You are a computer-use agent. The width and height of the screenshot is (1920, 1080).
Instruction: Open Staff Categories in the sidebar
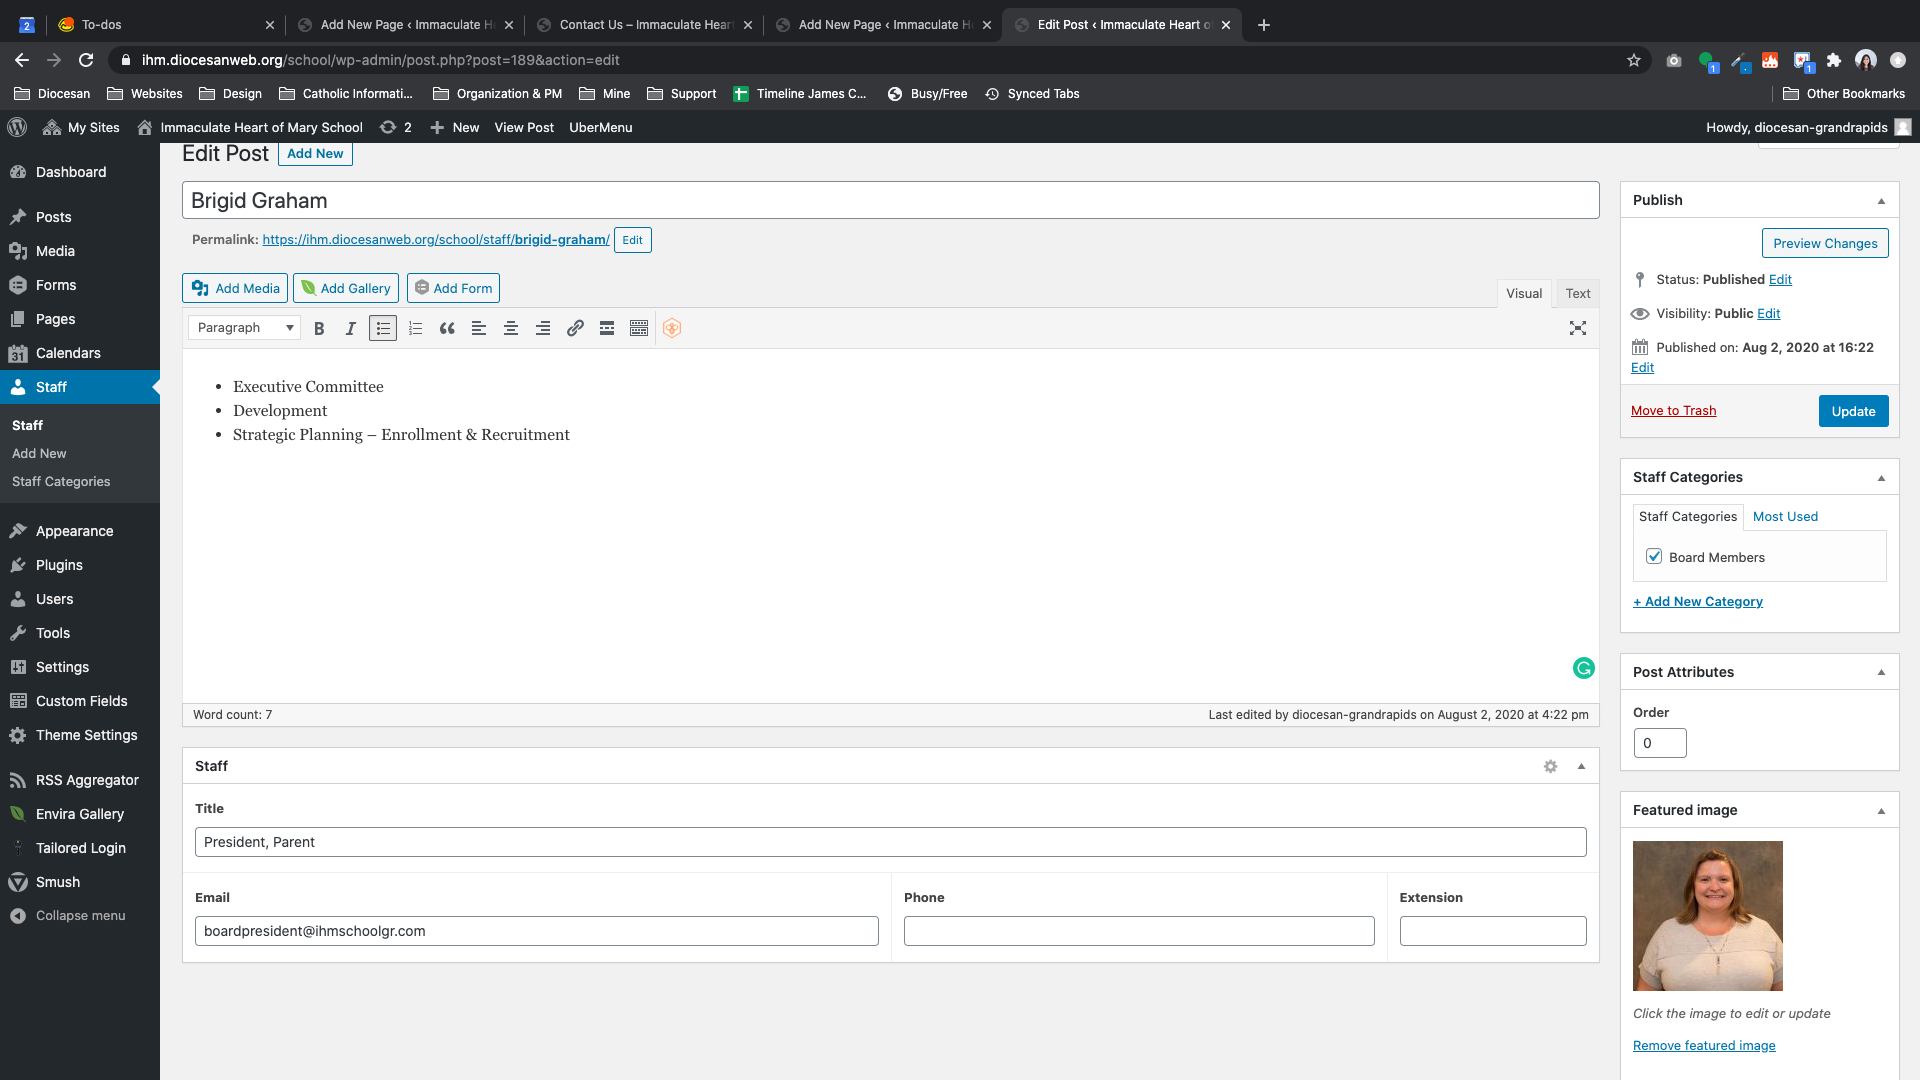61,481
